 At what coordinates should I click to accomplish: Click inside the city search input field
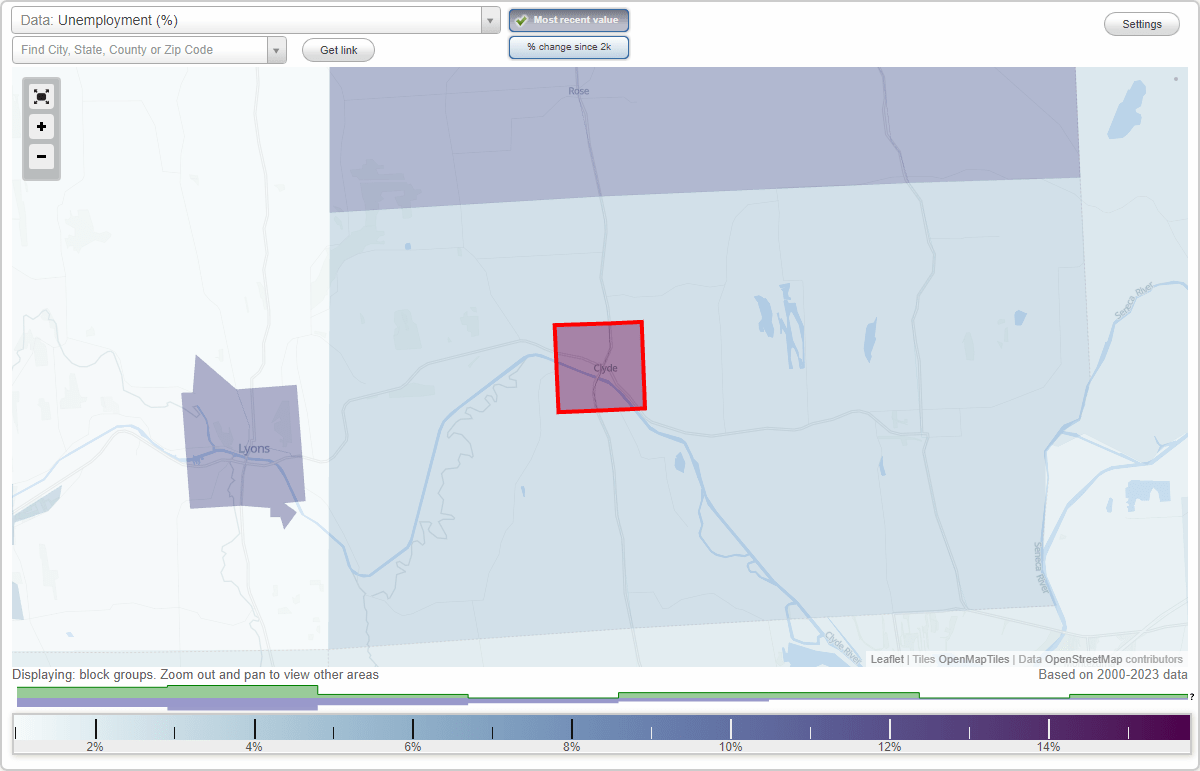[x=140, y=49]
